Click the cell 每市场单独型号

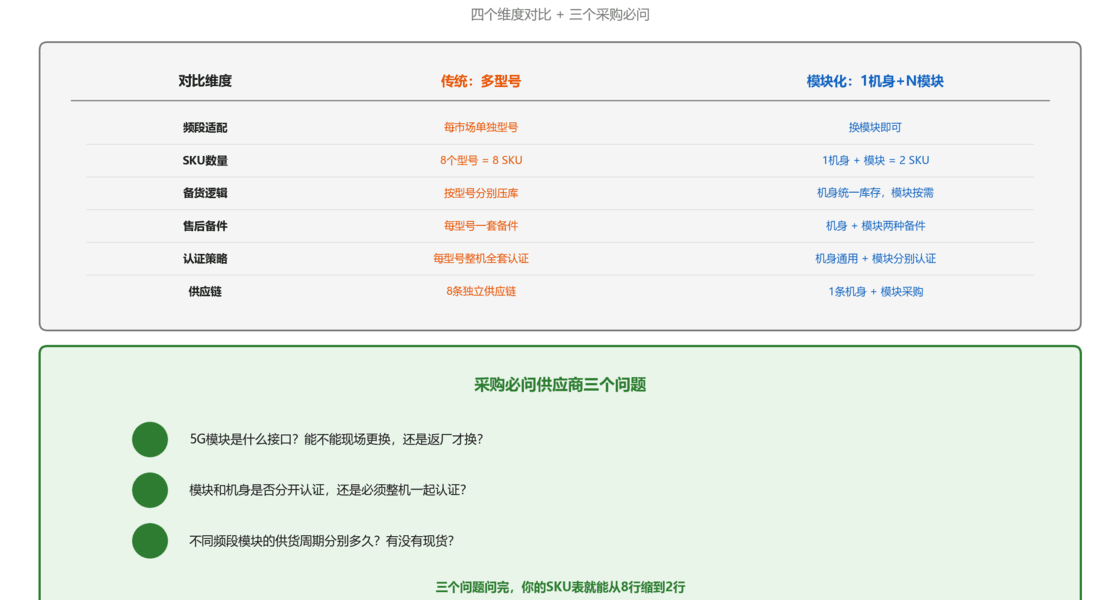(481, 128)
